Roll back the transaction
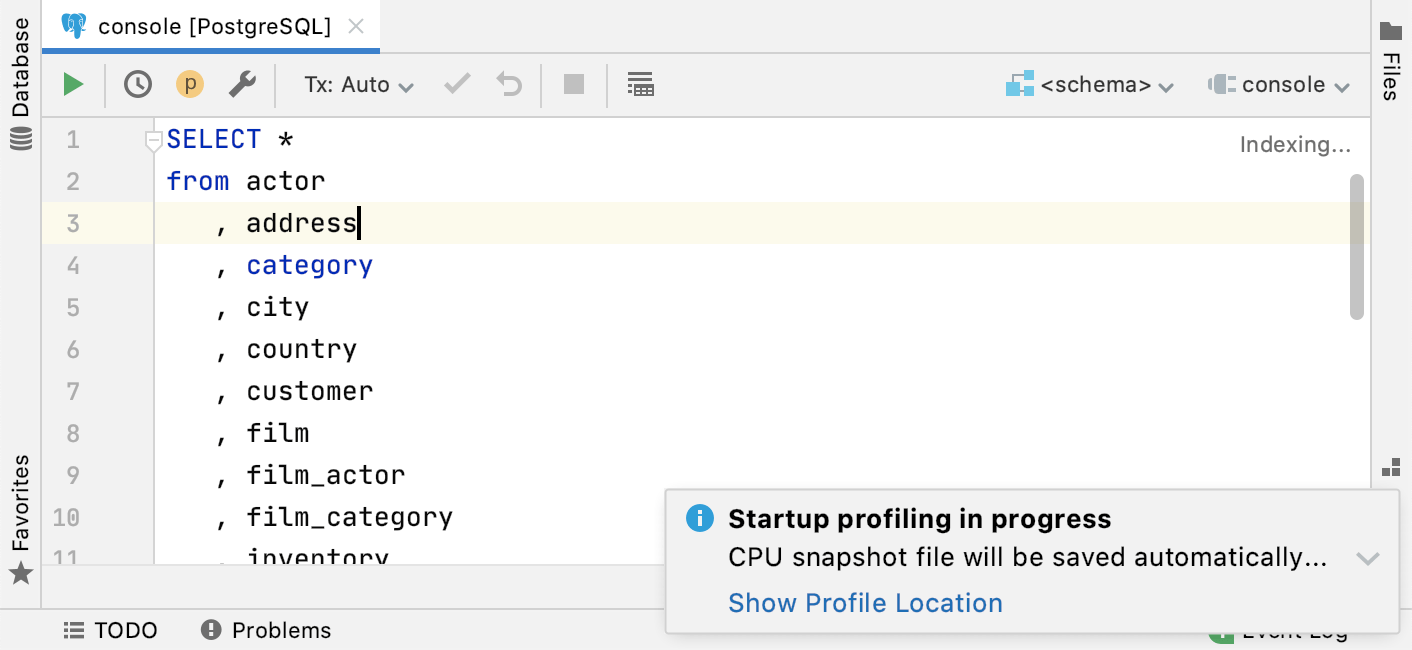Image resolution: width=1412 pixels, height=650 pixels. tap(508, 84)
